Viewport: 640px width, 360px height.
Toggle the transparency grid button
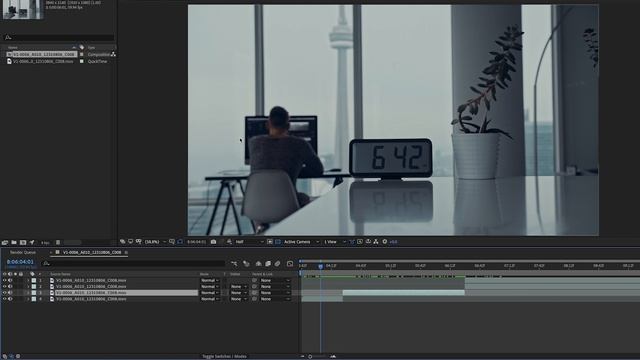[278, 242]
